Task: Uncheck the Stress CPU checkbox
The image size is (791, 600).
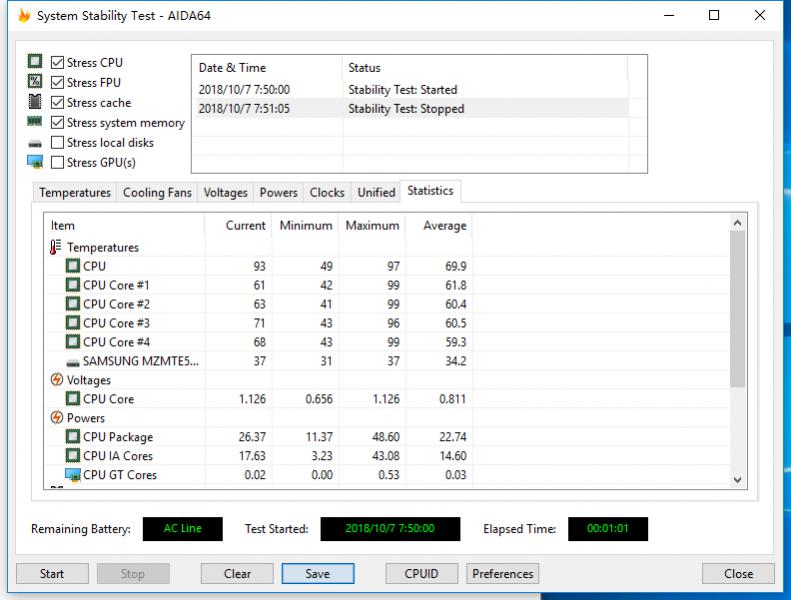Action: click(x=58, y=63)
